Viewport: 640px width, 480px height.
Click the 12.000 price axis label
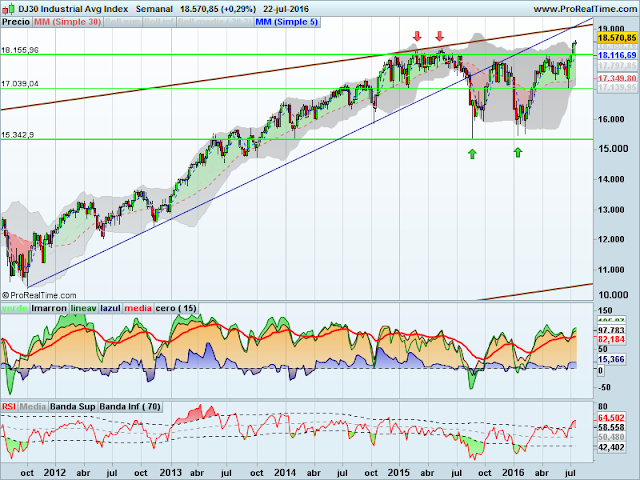(x=611, y=239)
